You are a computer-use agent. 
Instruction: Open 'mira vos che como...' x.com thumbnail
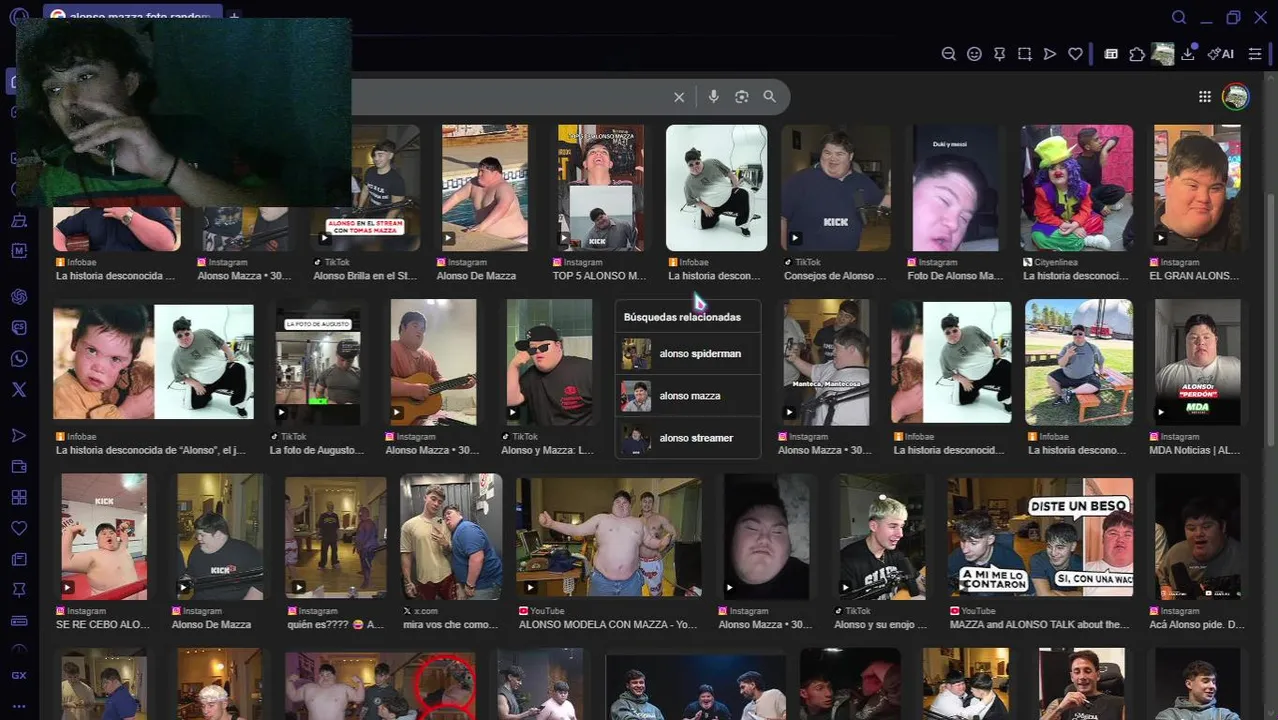(x=451, y=536)
